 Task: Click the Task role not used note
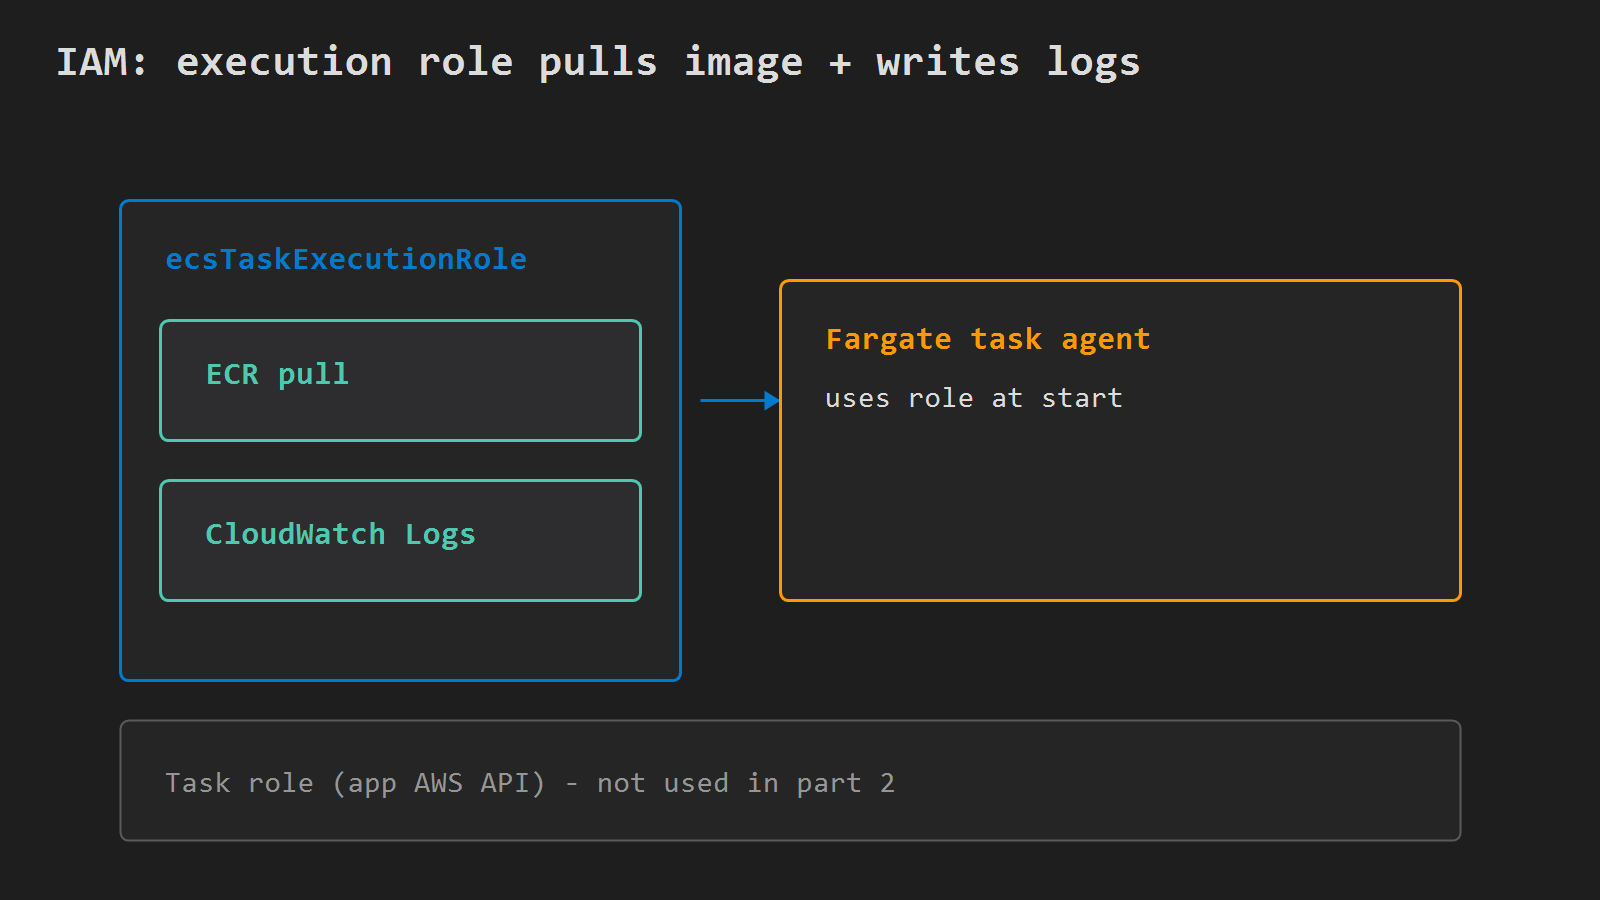tap(790, 780)
